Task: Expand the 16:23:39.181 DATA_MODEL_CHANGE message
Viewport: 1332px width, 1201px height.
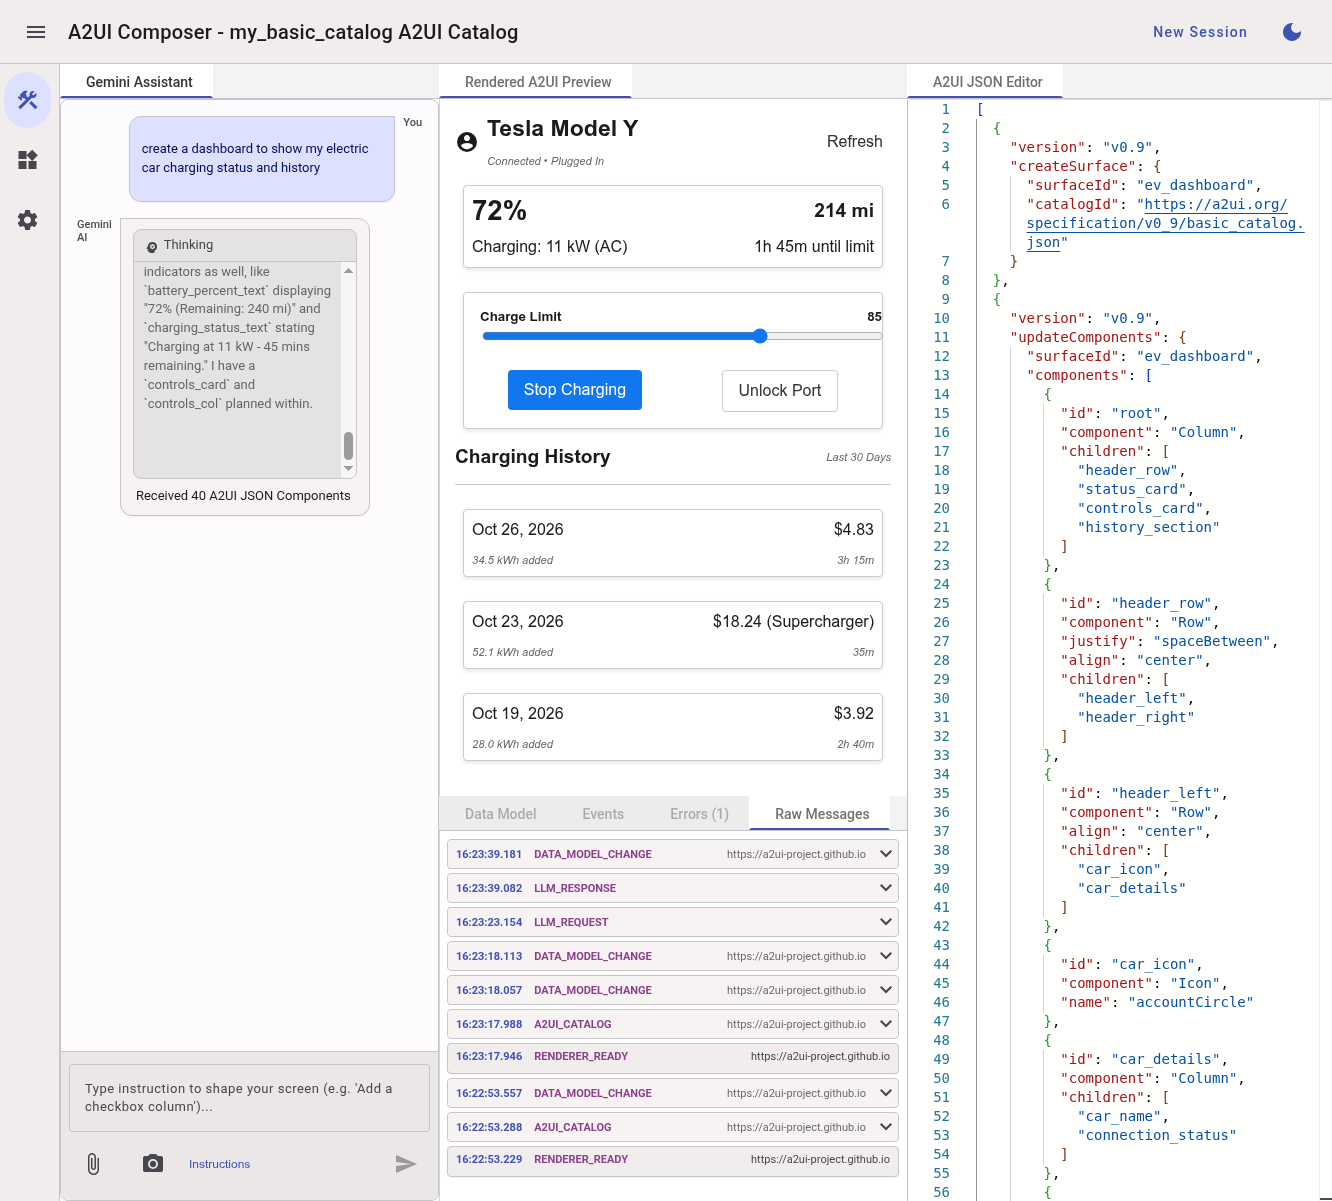Action: [x=673, y=854]
